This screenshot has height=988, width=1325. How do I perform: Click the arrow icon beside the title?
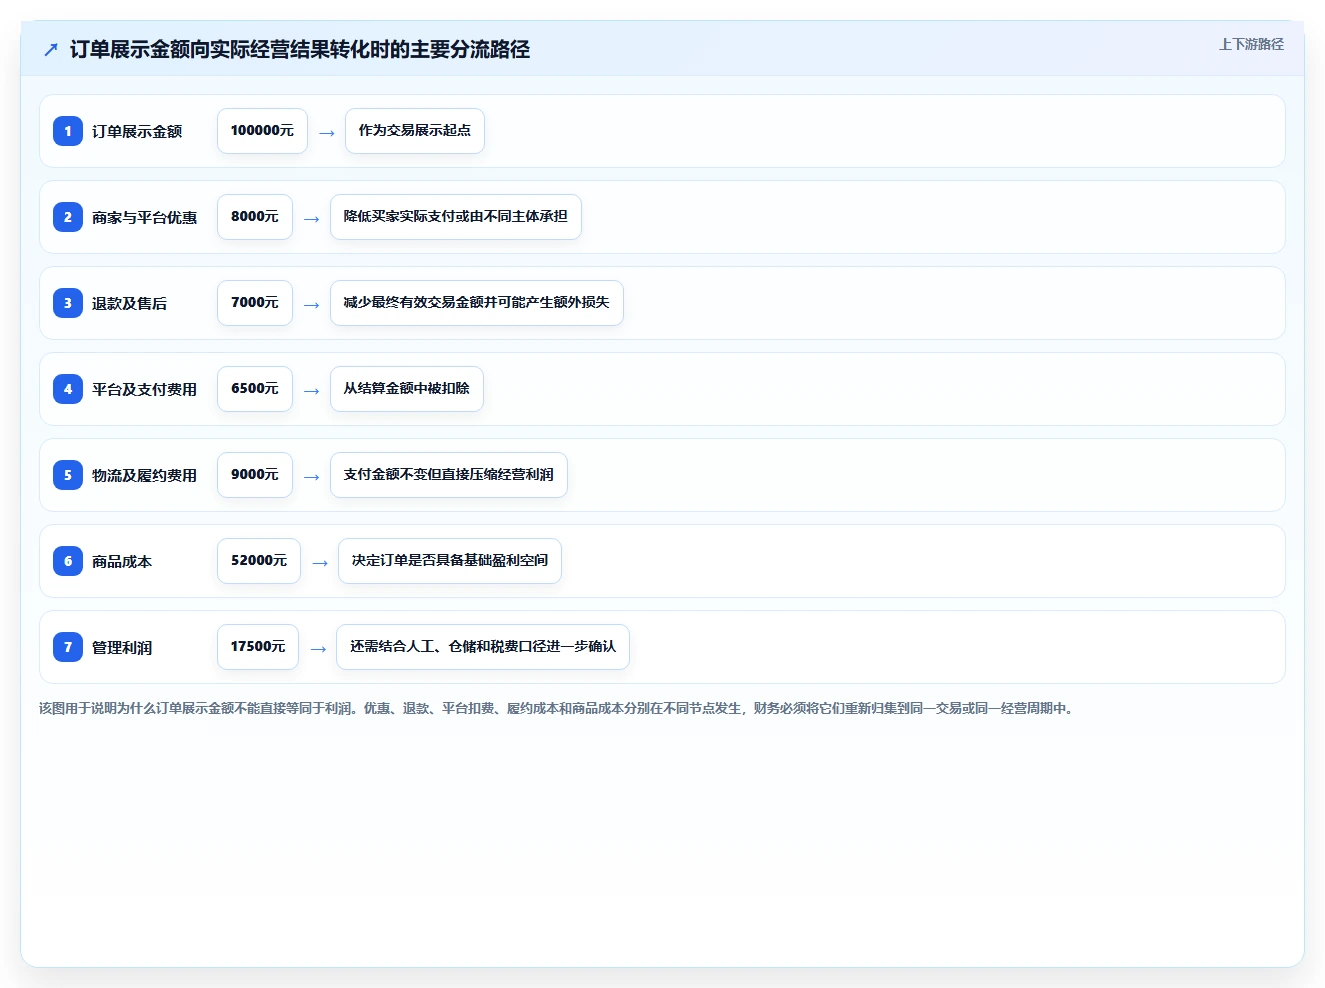coord(51,49)
